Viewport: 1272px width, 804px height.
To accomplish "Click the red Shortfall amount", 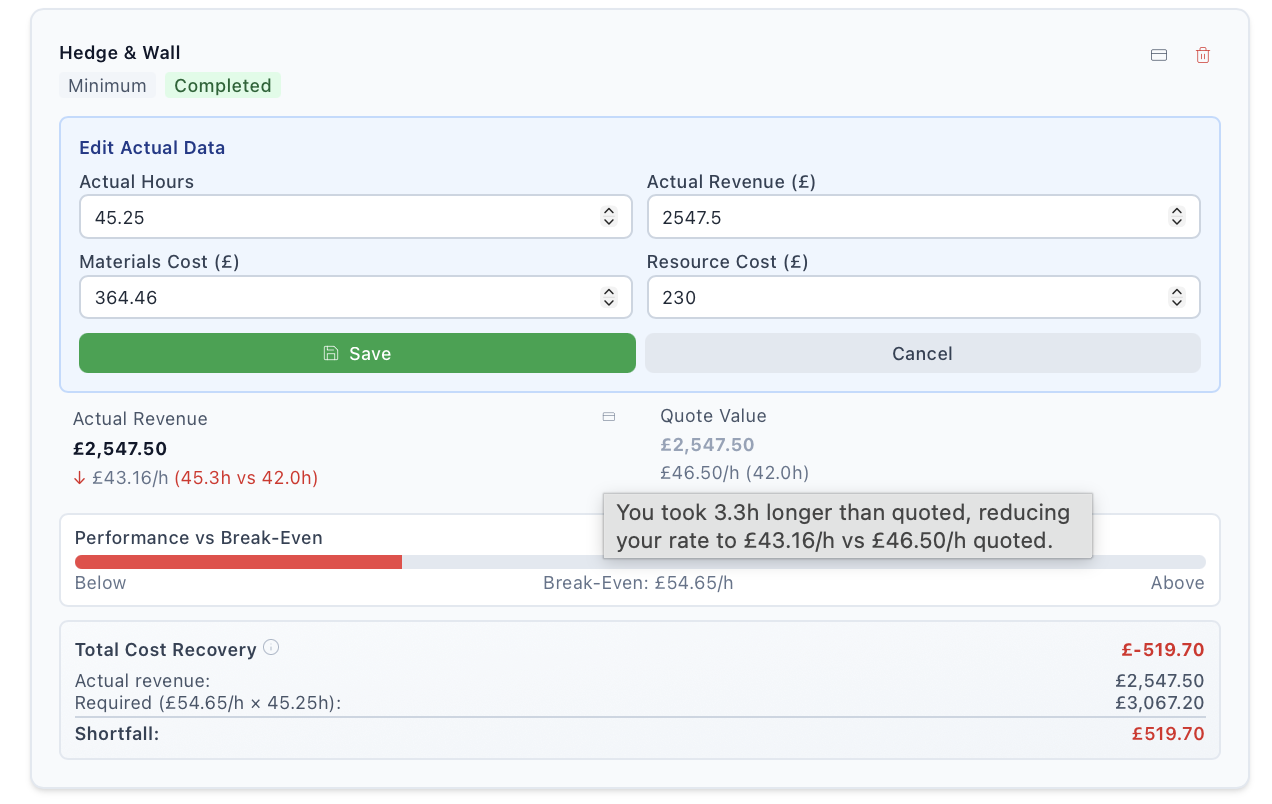I will point(1168,733).
